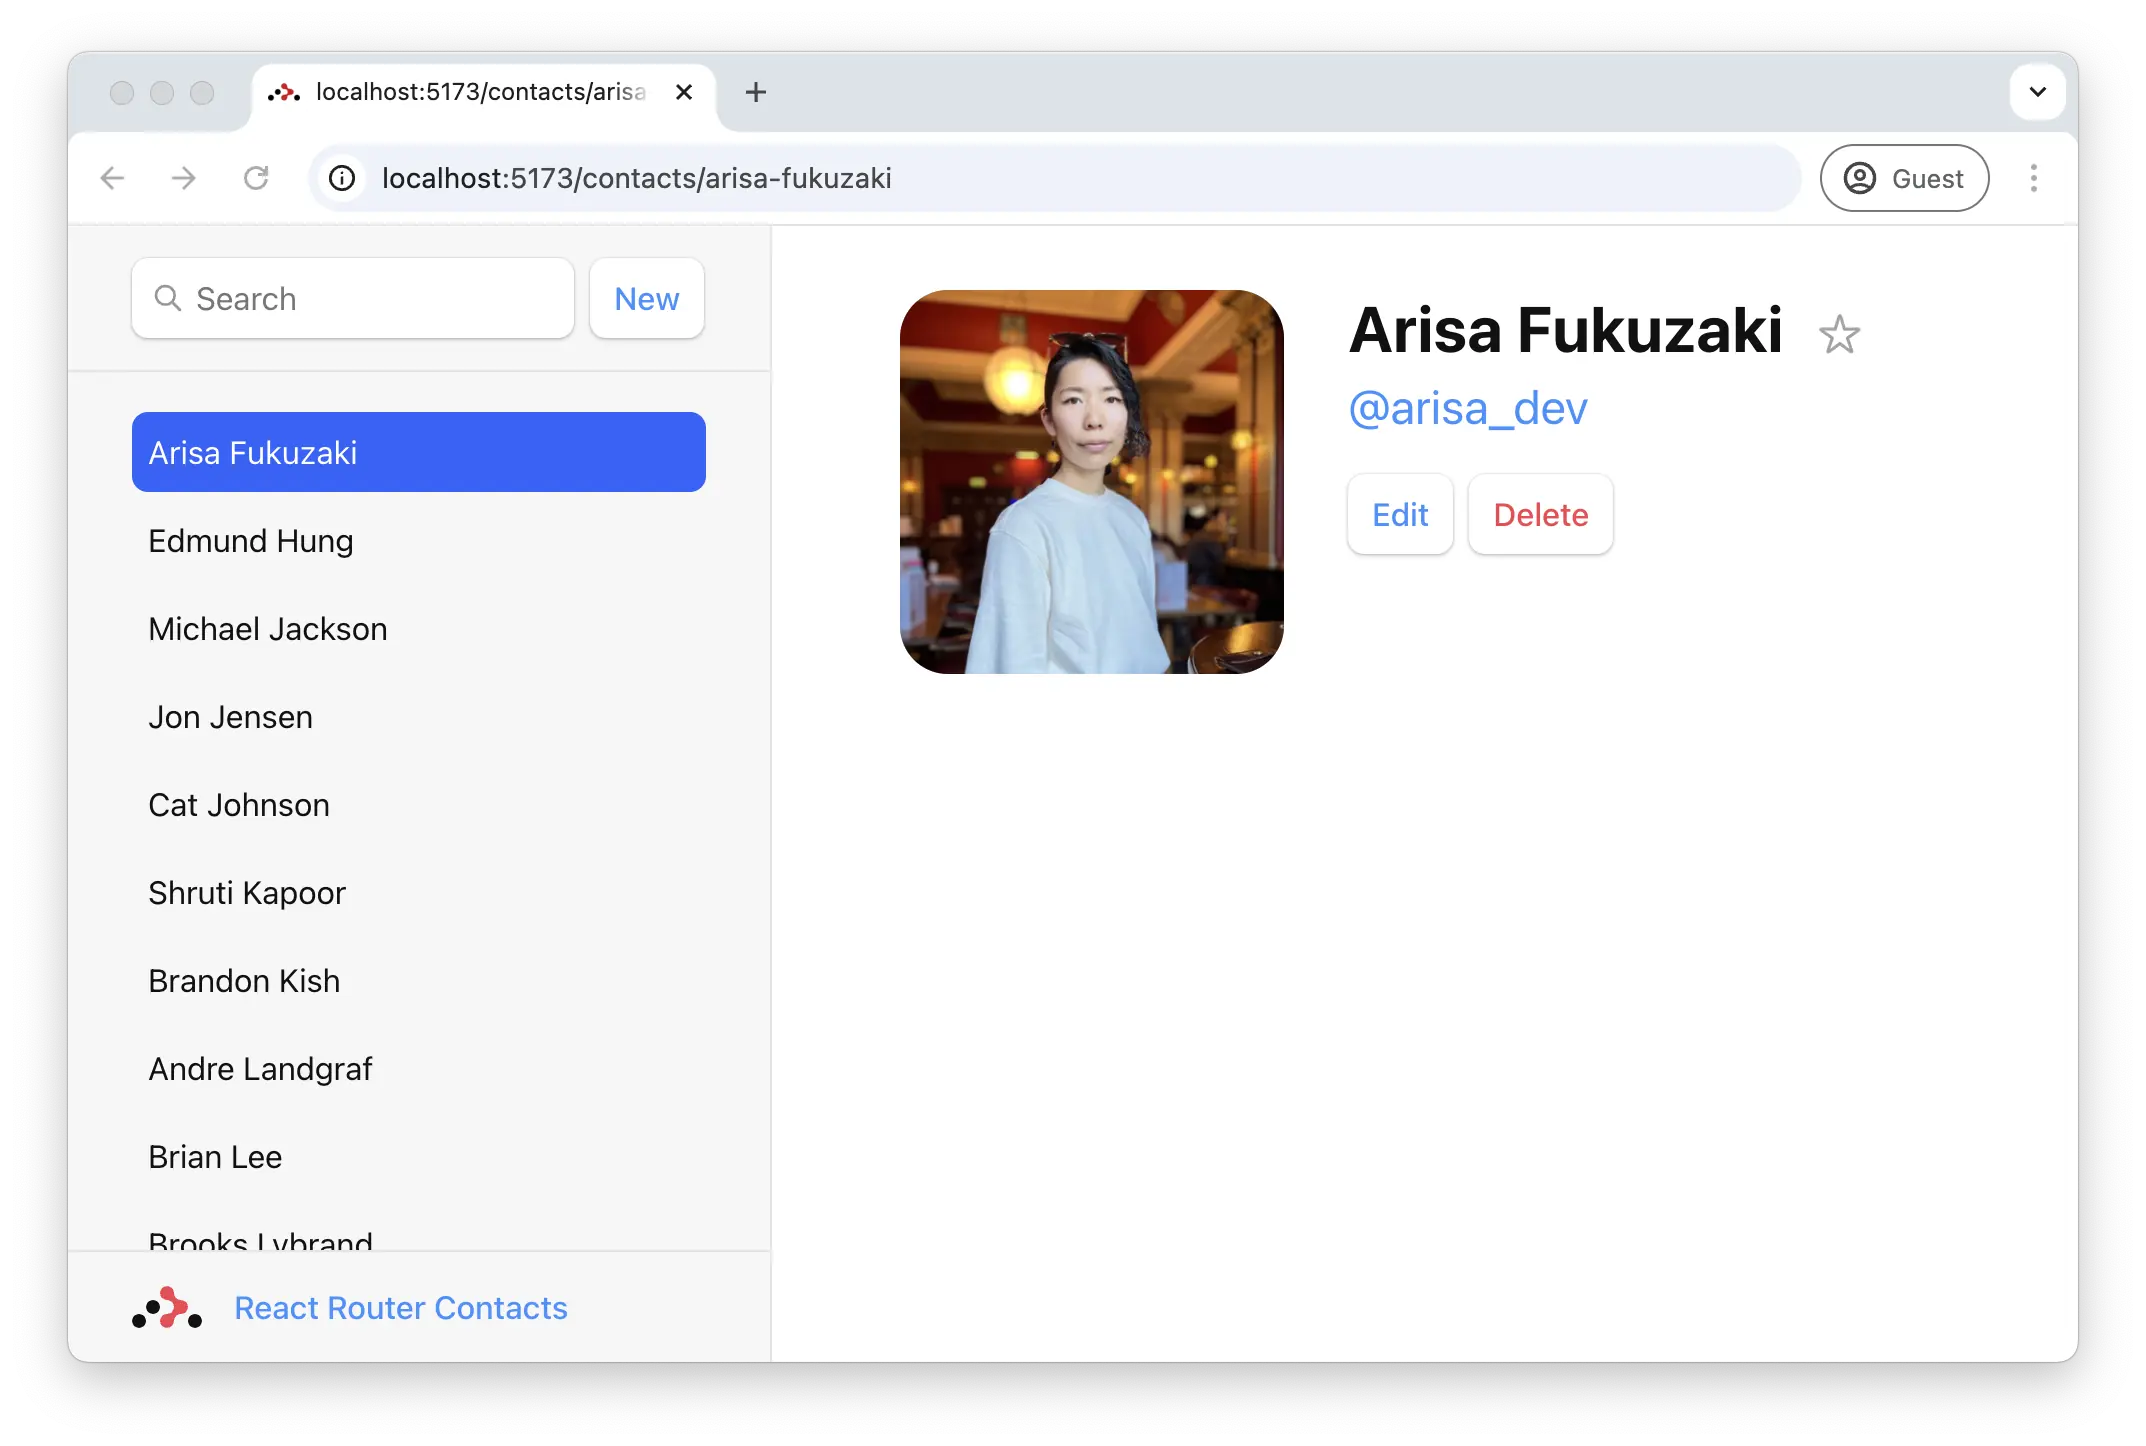The height and width of the screenshot is (1446, 2146).
Task: Select Cat Johnson in the sidebar
Action: 419,804
